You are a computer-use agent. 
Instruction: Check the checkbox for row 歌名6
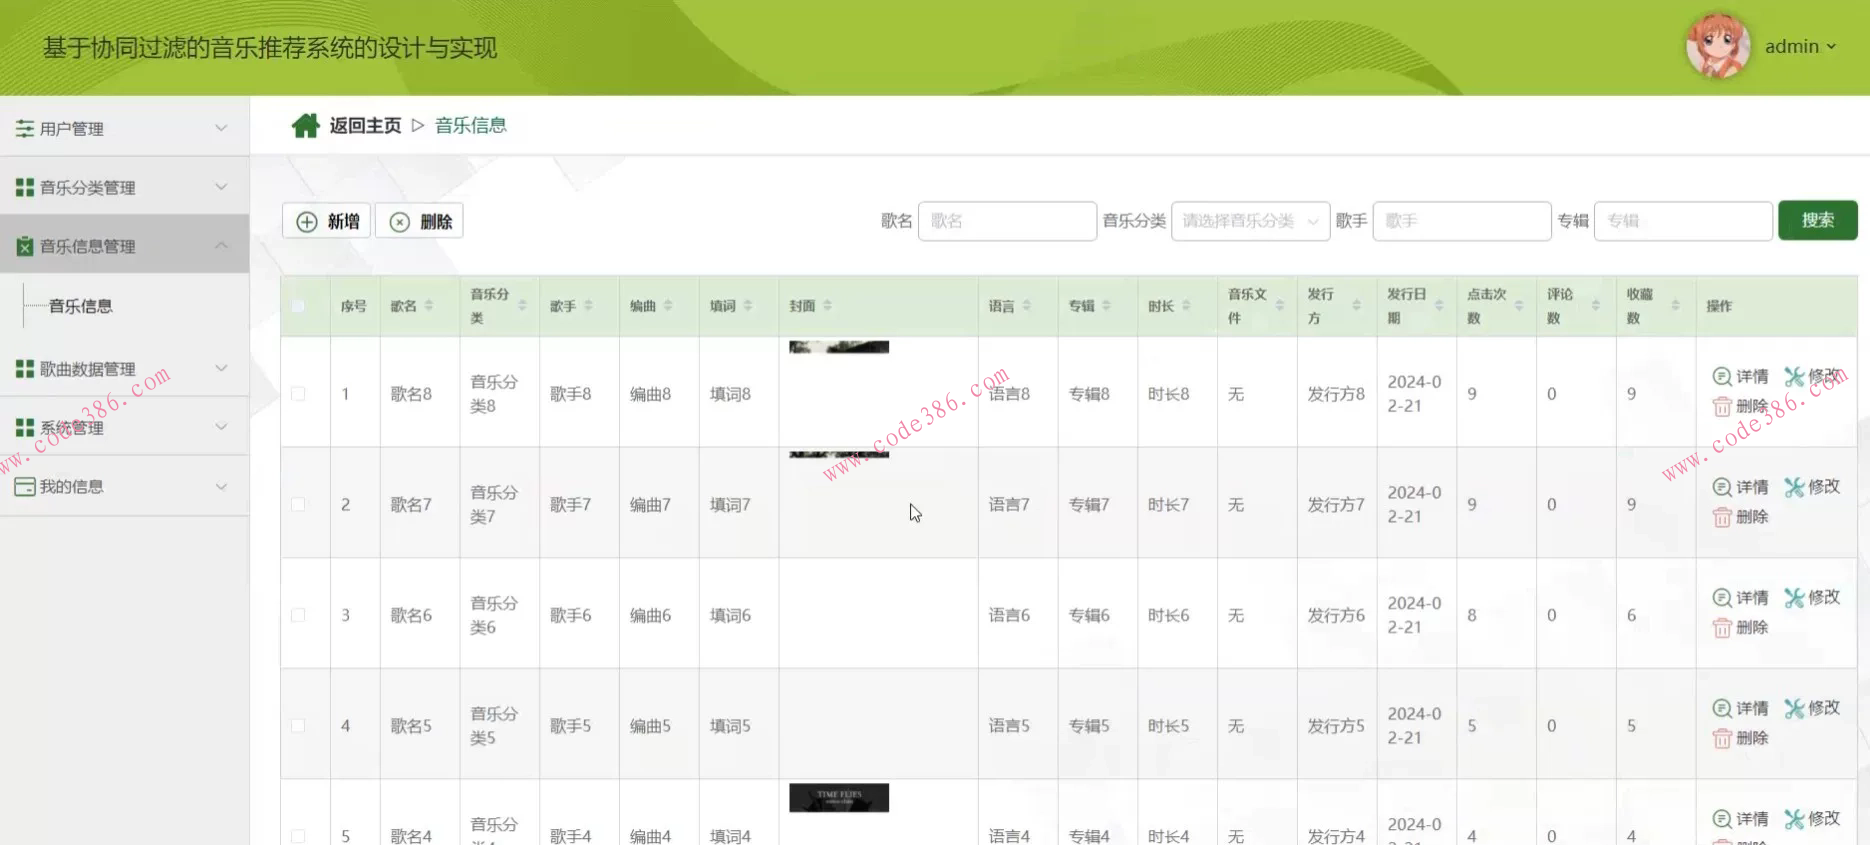298,615
